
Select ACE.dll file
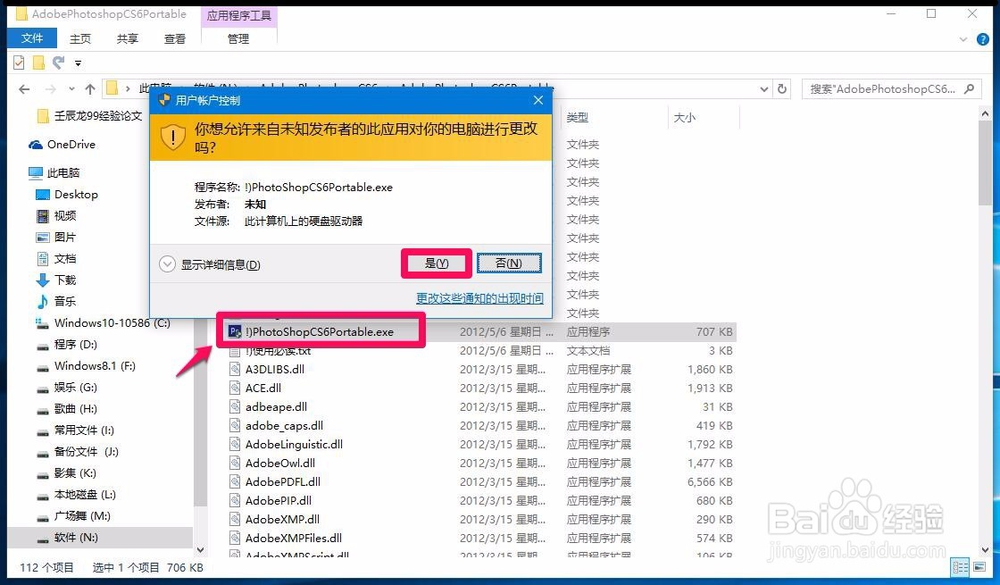(263, 388)
